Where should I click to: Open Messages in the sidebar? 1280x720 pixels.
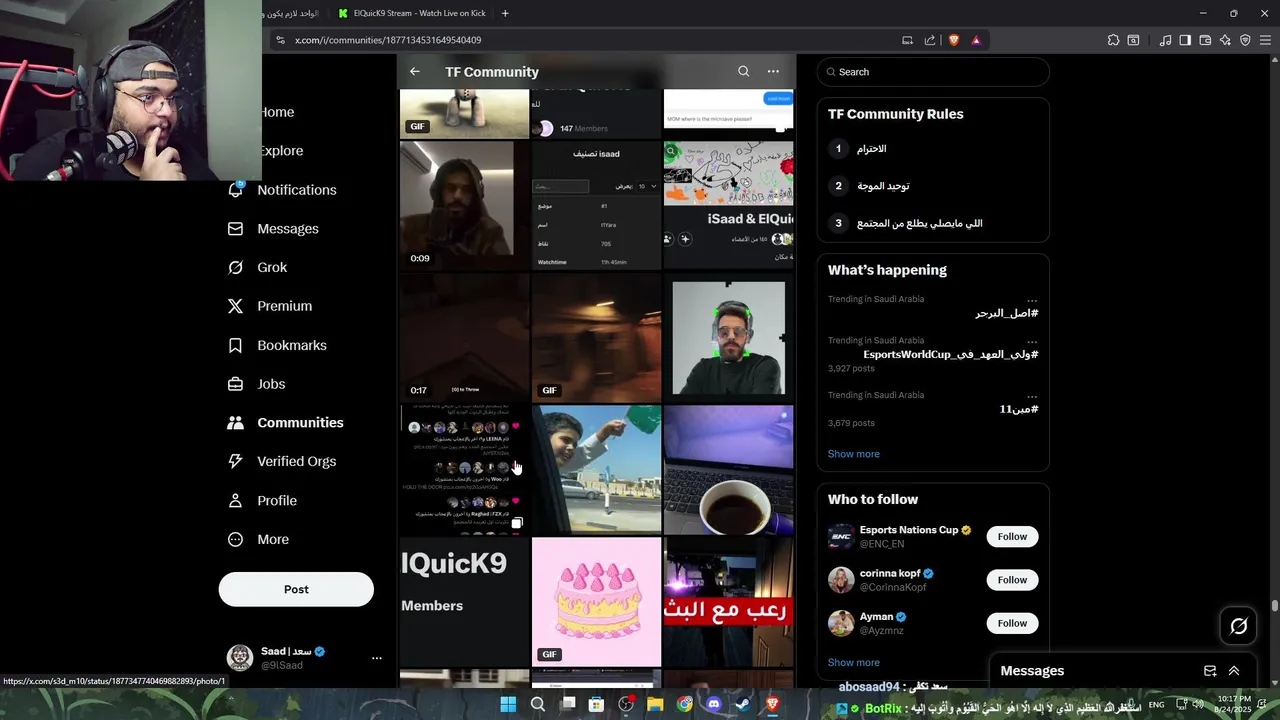click(x=274, y=229)
